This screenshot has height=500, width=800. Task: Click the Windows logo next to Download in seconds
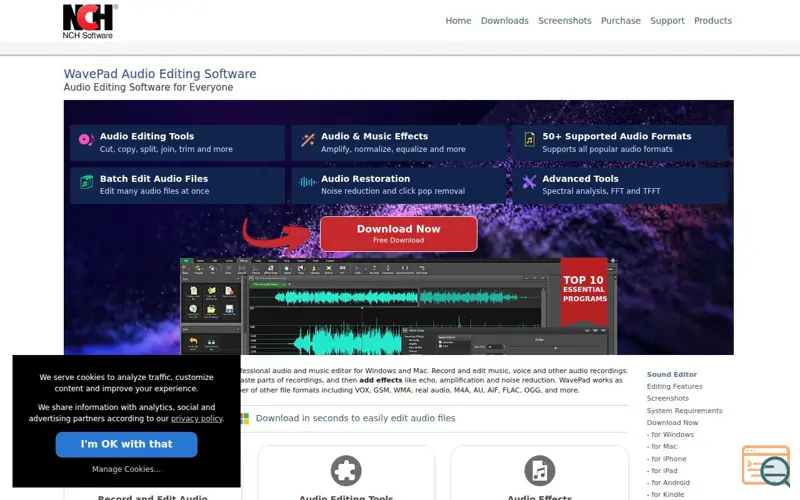pos(245,418)
